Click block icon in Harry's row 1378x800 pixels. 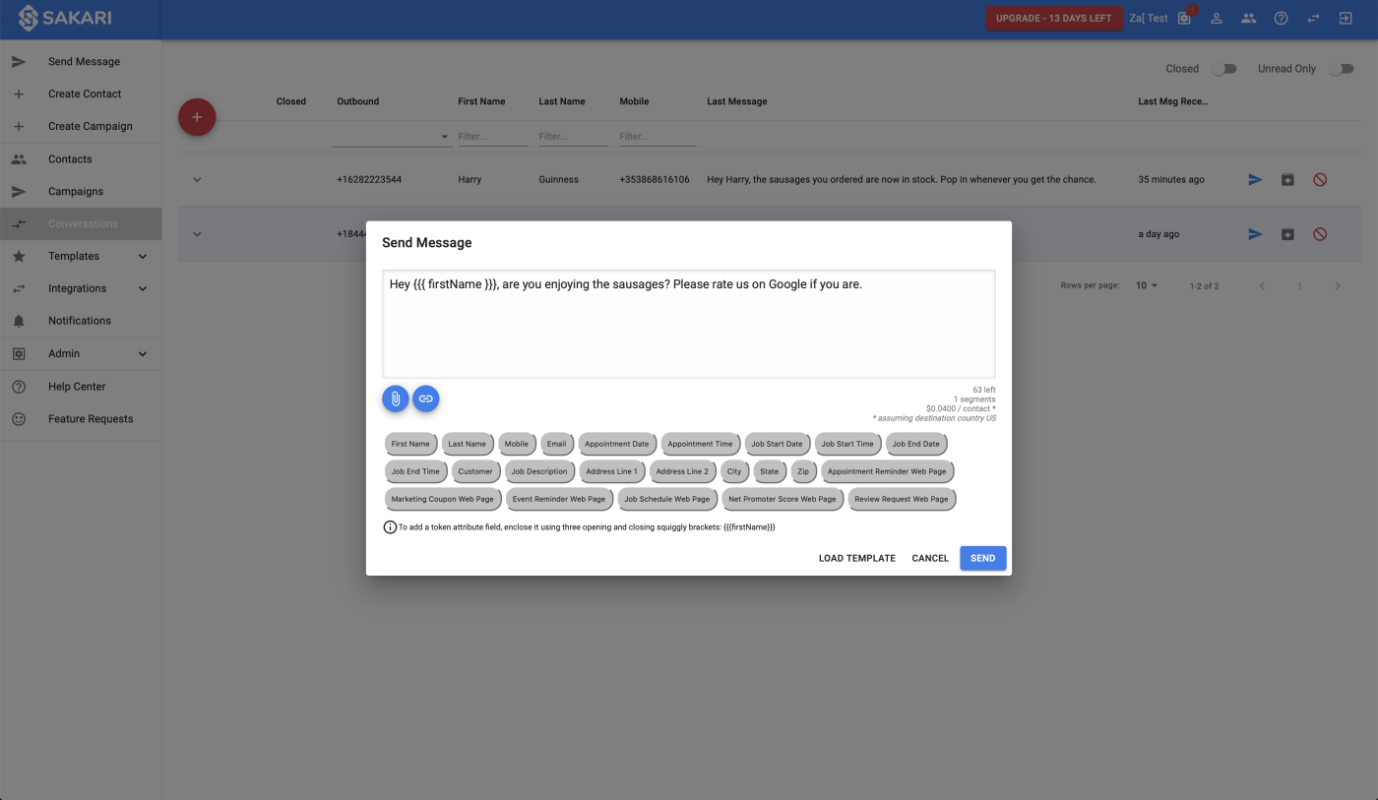(1320, 180)
